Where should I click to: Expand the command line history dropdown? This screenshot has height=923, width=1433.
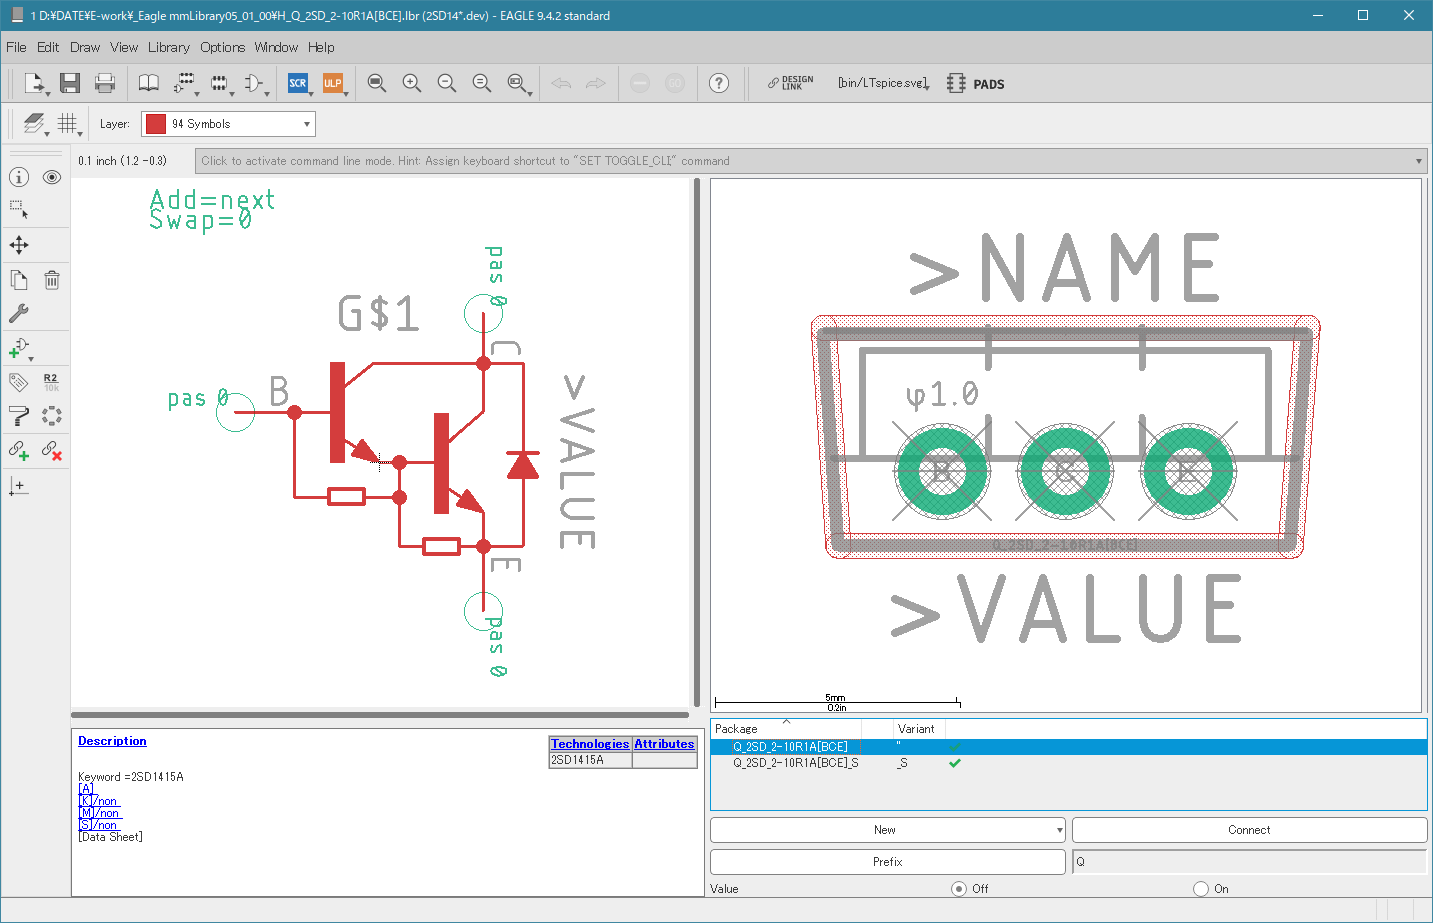1418,161
